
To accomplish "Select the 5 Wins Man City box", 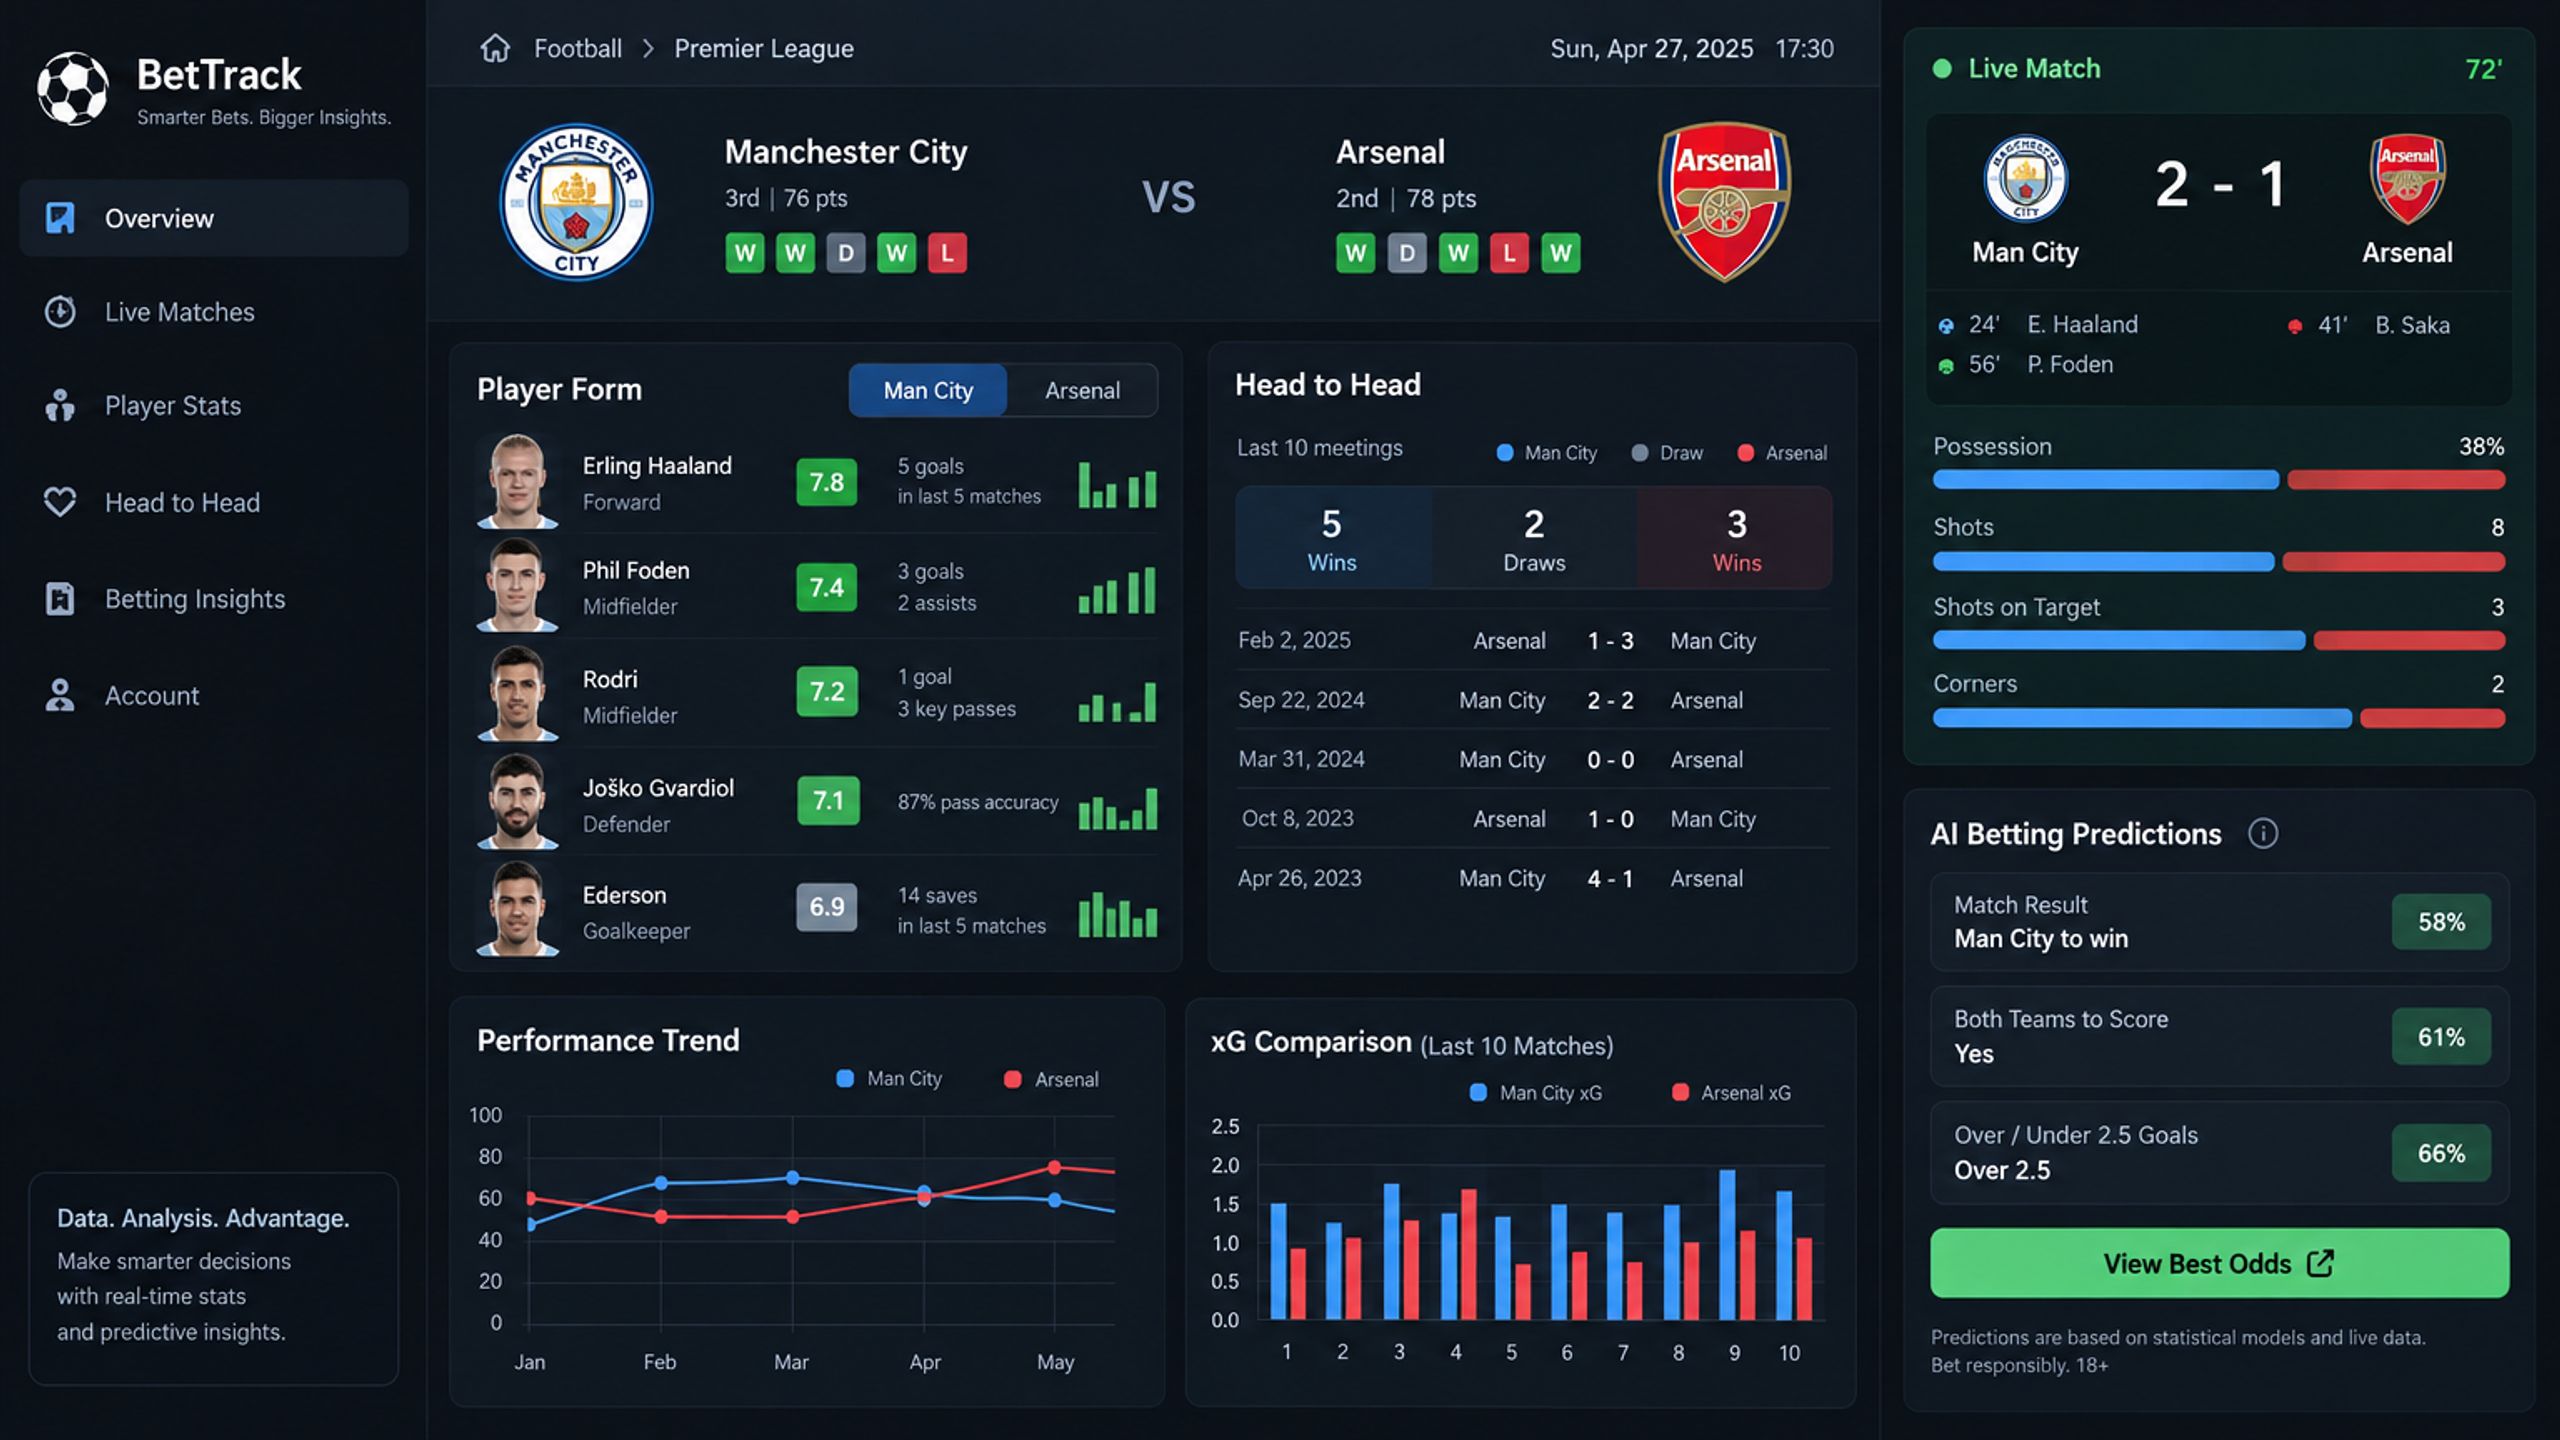I will (x=1333, y=538).
